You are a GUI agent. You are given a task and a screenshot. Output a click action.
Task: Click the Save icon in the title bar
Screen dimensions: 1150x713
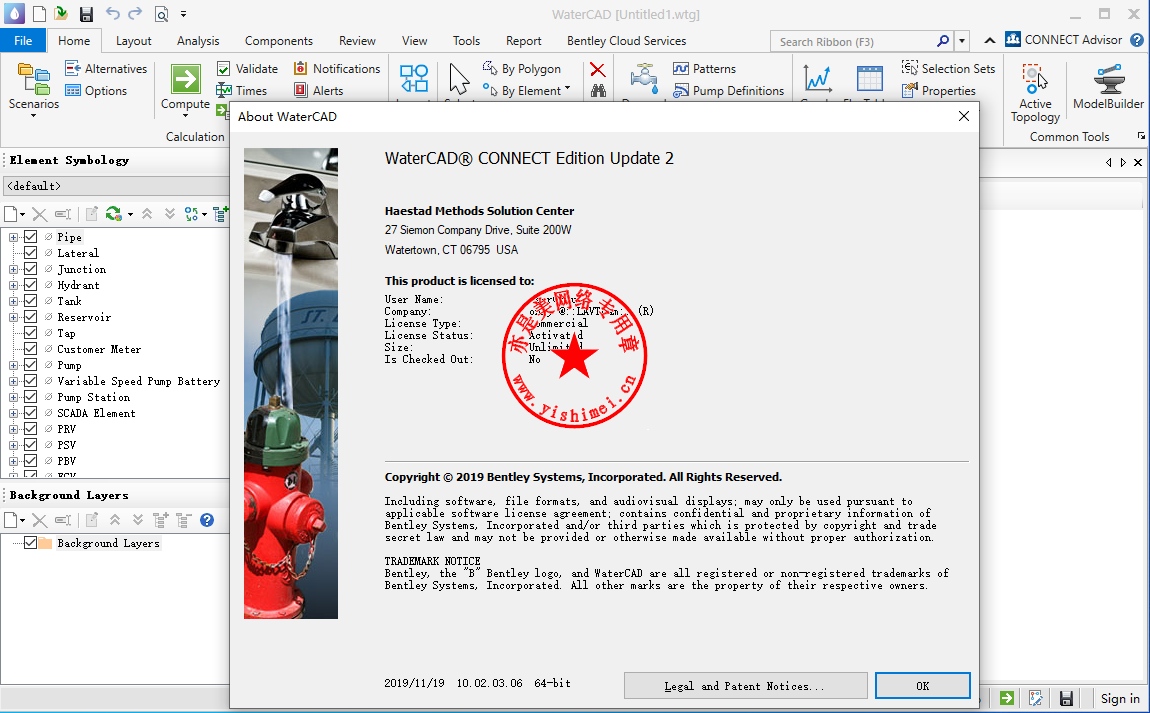(x=87, y=14)
